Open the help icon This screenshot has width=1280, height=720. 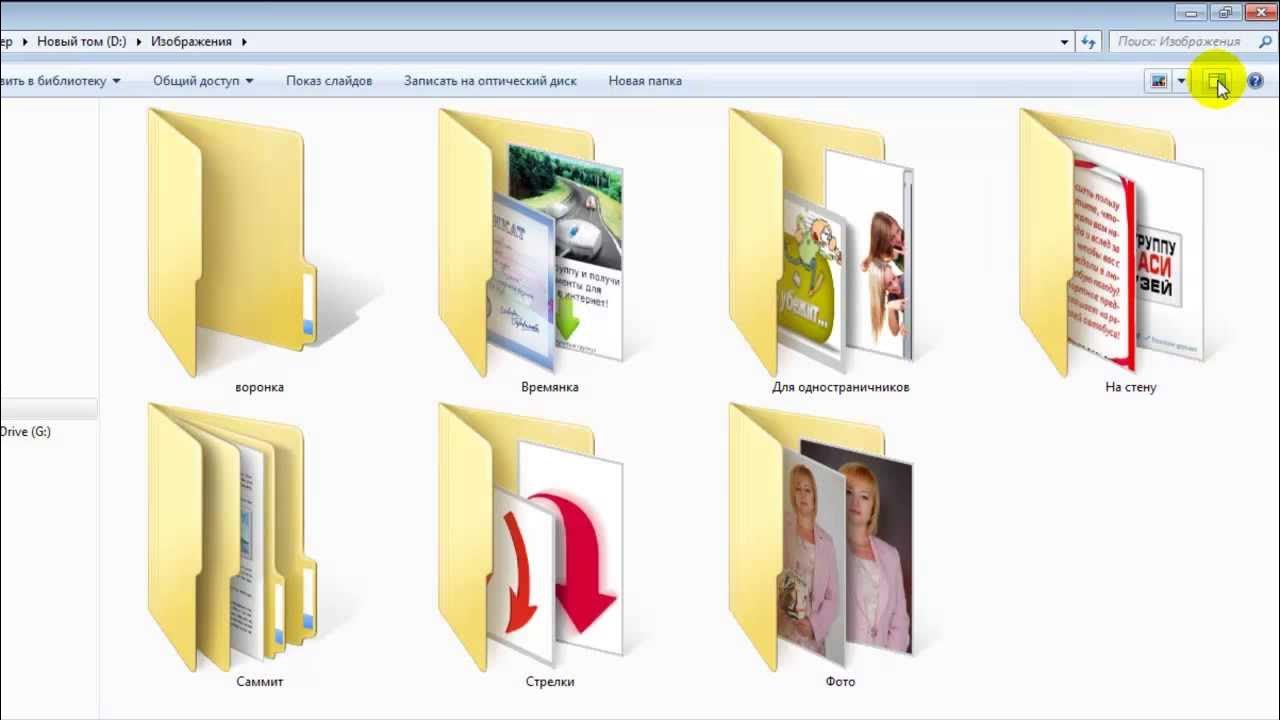(1255, 81)
